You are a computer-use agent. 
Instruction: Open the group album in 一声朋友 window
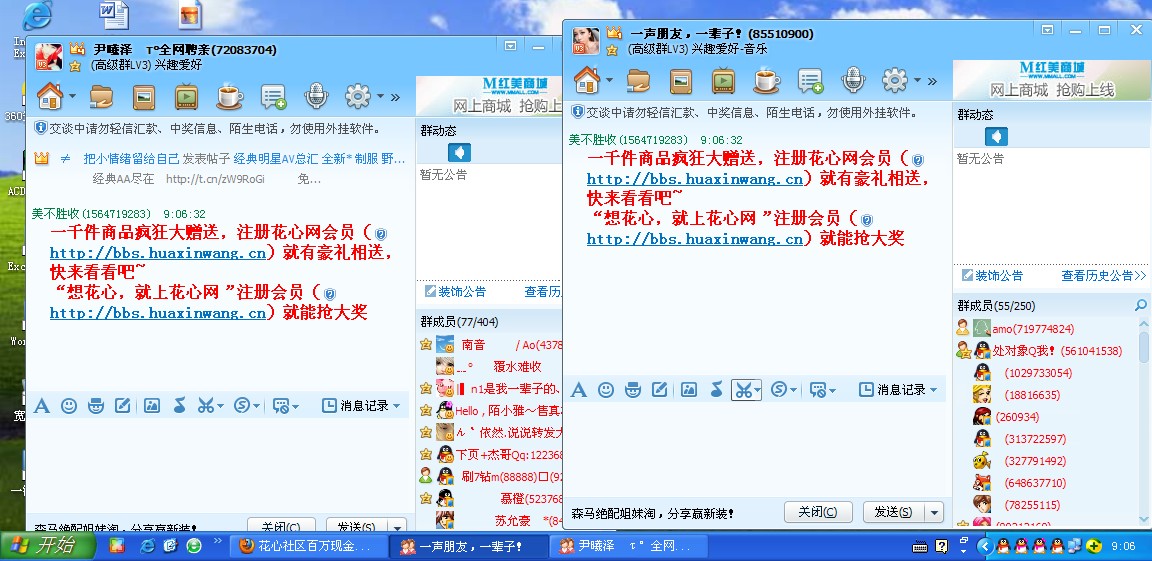pyautogui.click(x=680, y=81)
